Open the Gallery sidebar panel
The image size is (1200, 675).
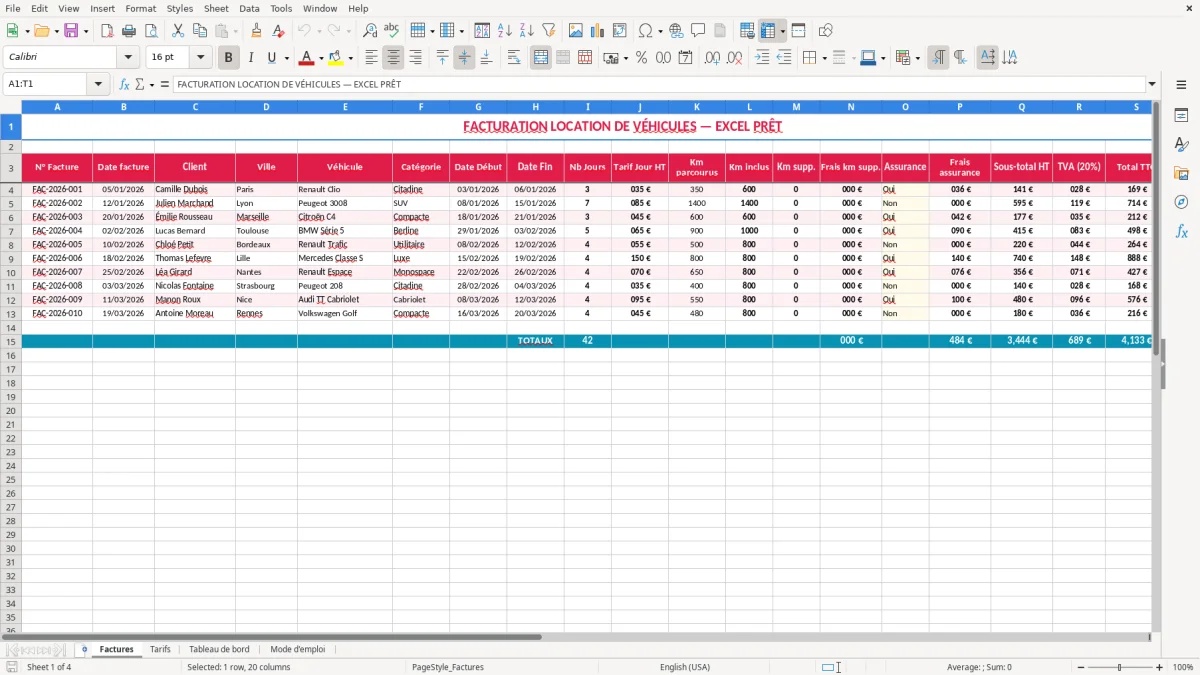coord(1181,174)
